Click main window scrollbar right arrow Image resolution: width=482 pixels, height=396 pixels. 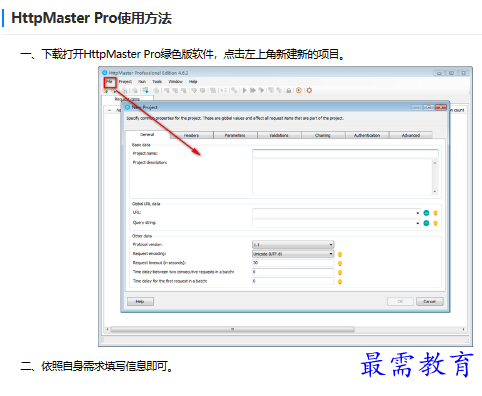tap(463, 329)
